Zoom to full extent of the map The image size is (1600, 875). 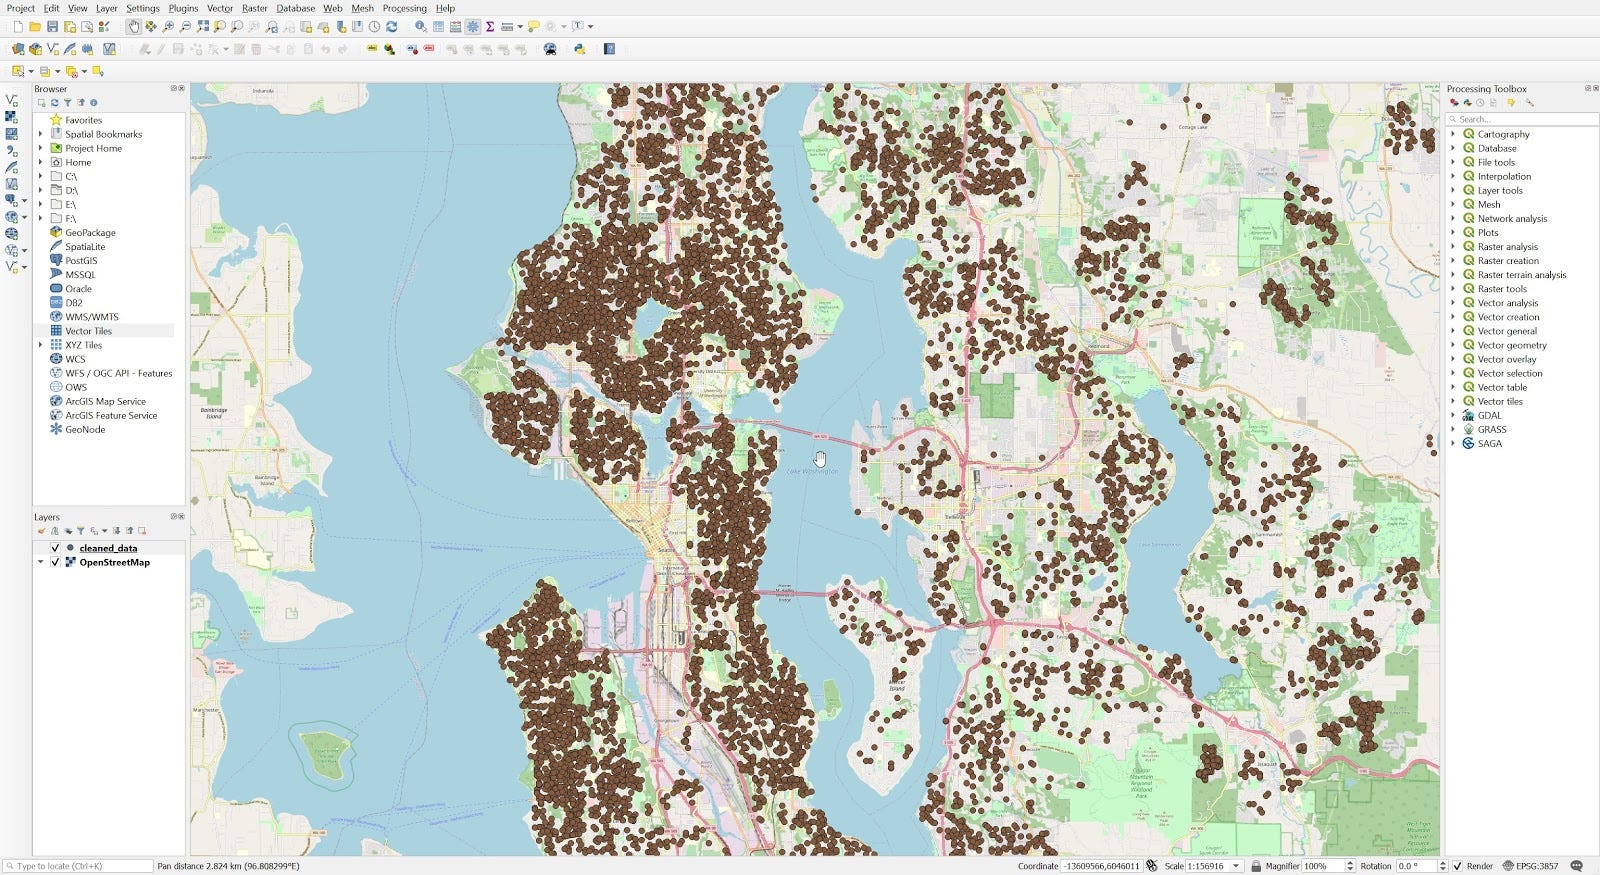tap(203, 27)
